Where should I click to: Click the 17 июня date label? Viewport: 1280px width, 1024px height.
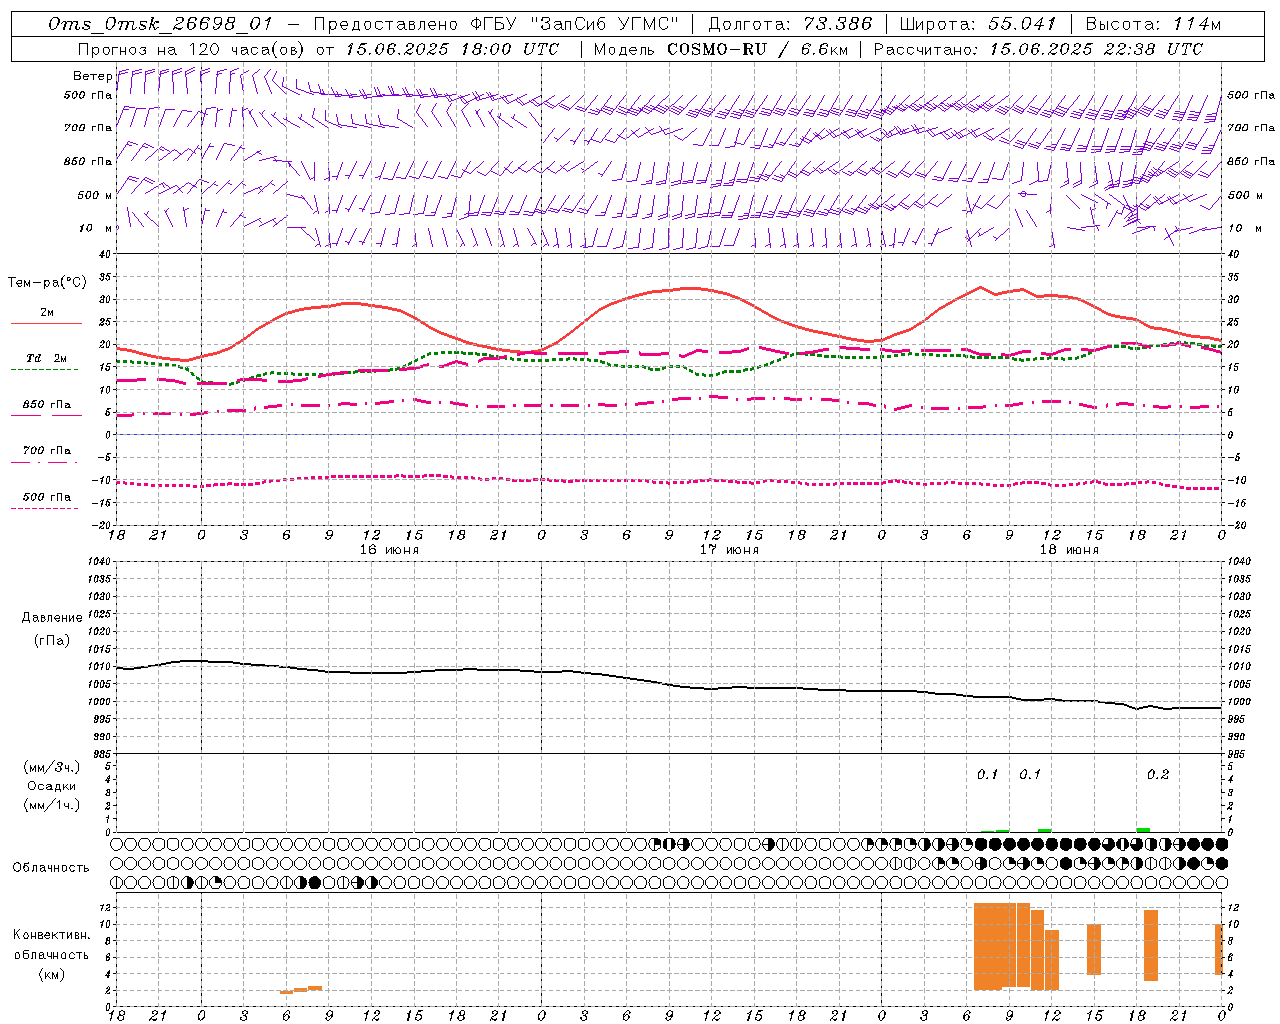(x=729, y=550)
